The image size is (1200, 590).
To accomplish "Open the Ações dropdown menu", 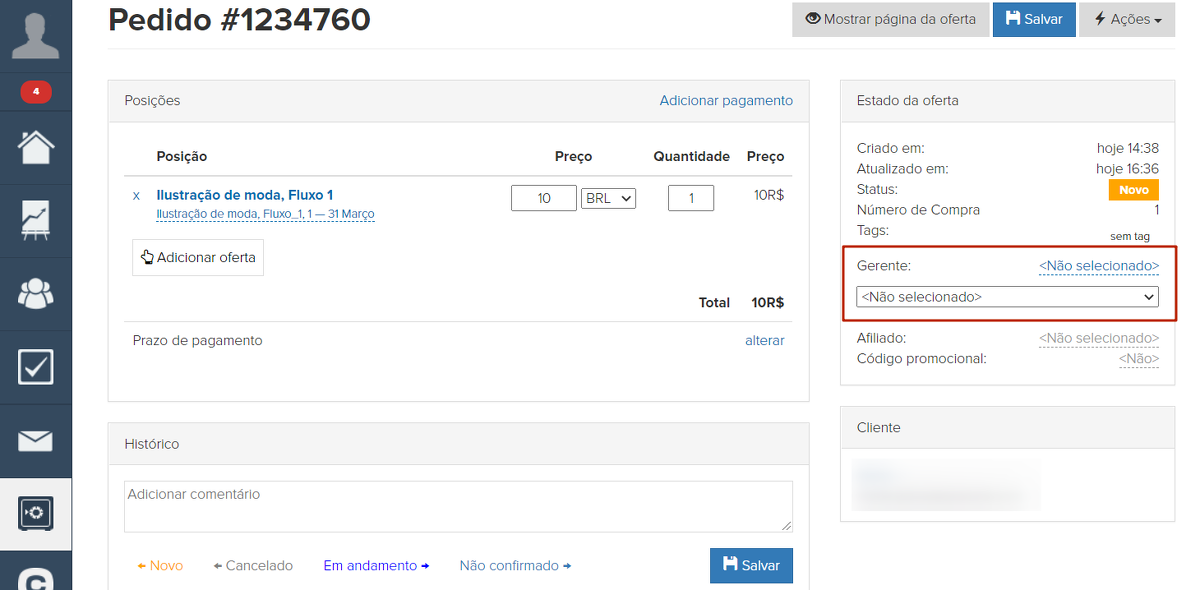I will [x=1127, y=19].
